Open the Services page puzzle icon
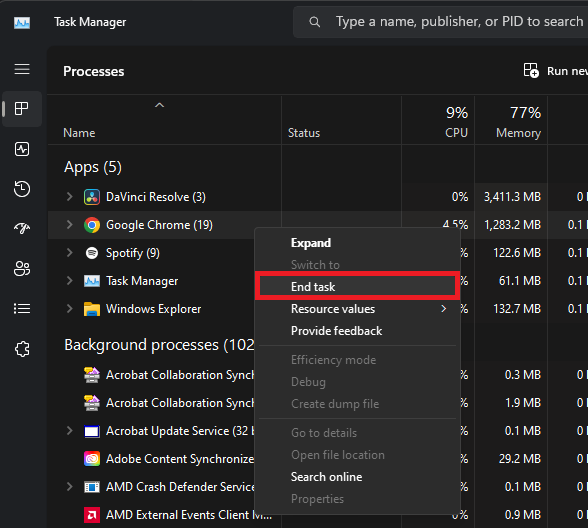 [22, 349]
